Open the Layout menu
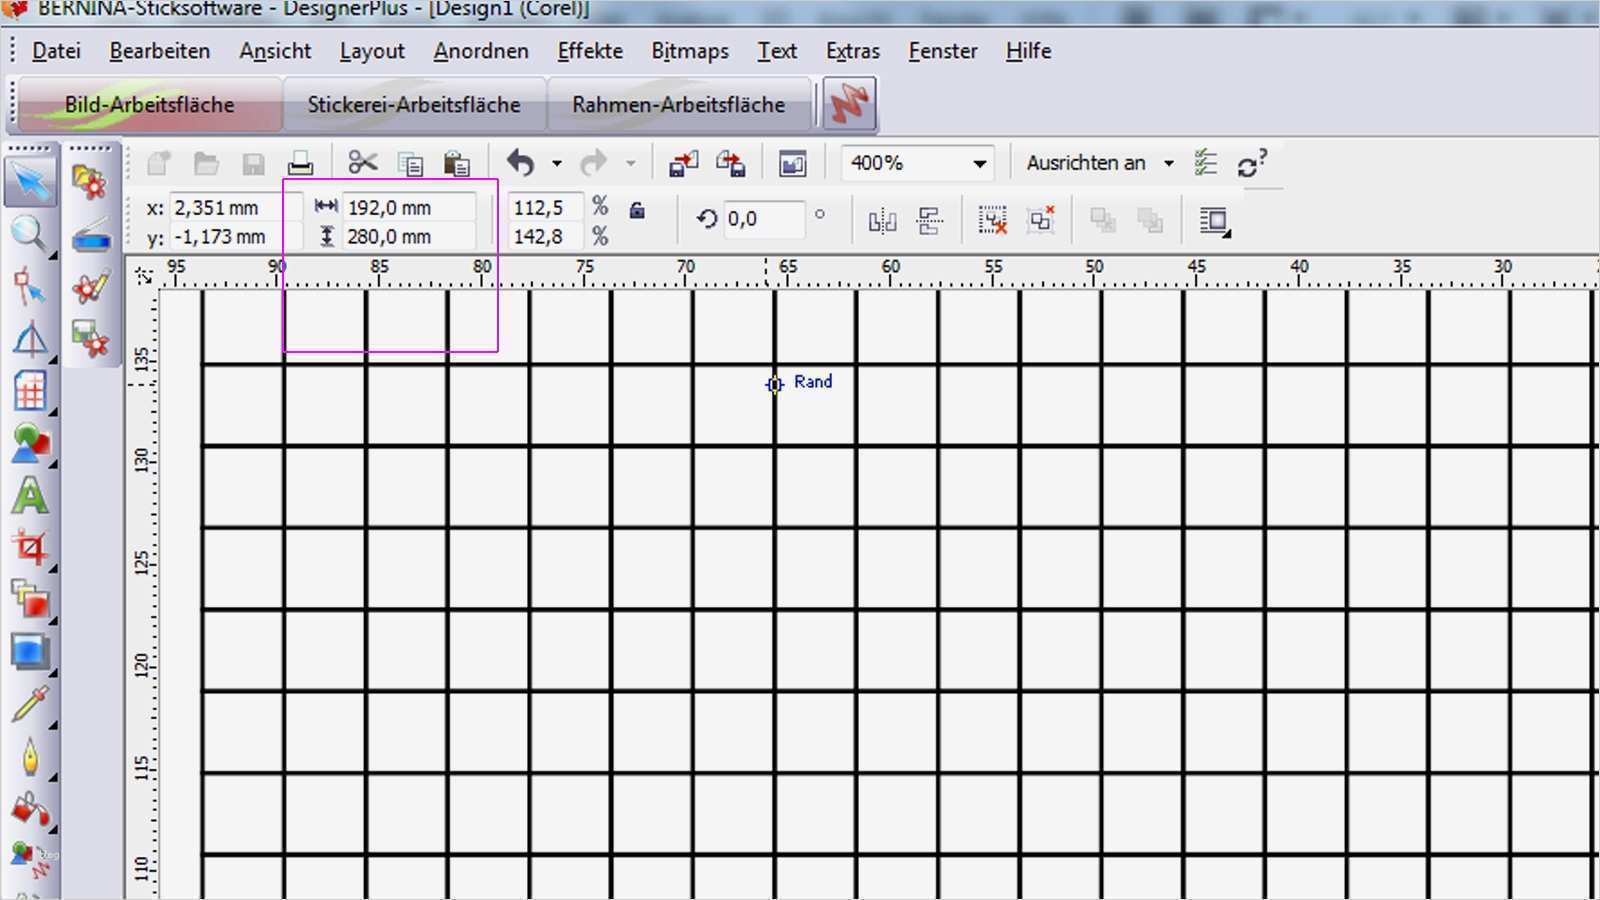Viewport: 1600px width, 900px height. coord(372,51)
